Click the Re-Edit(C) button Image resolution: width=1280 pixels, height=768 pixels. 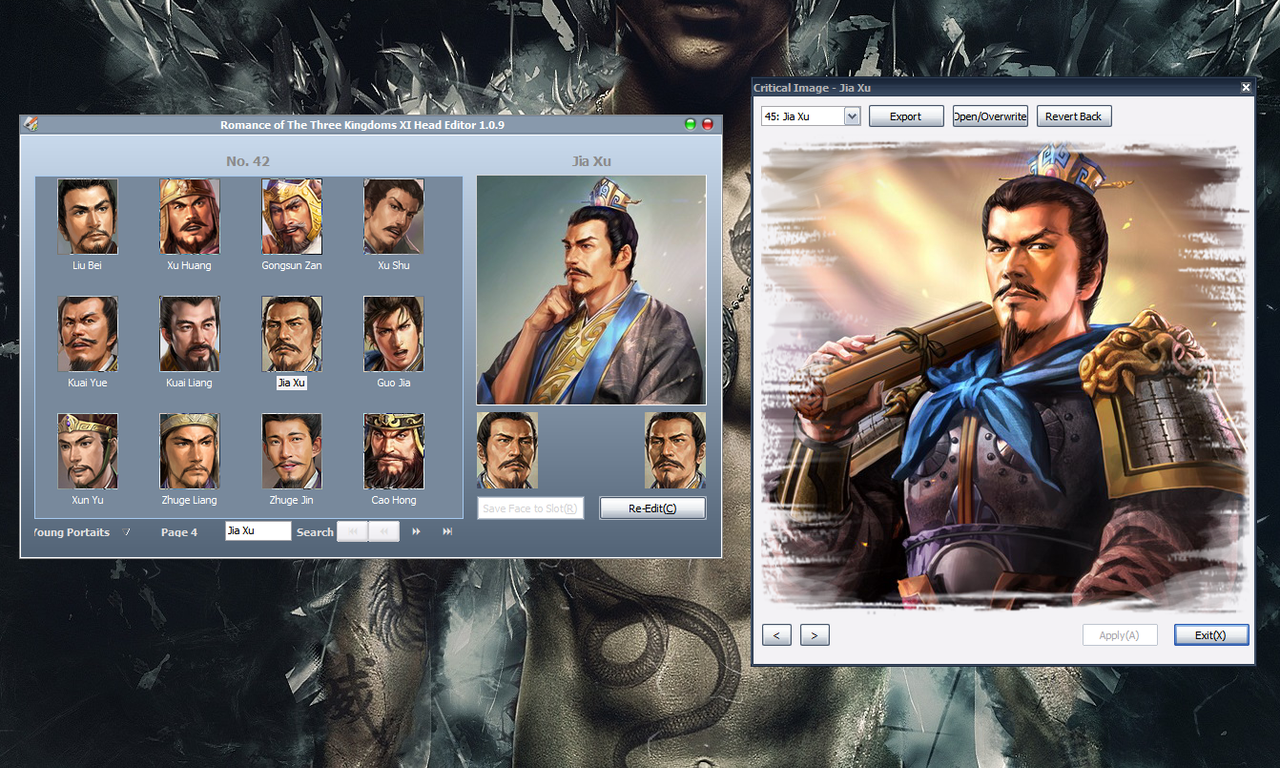[x=652, y=508]
